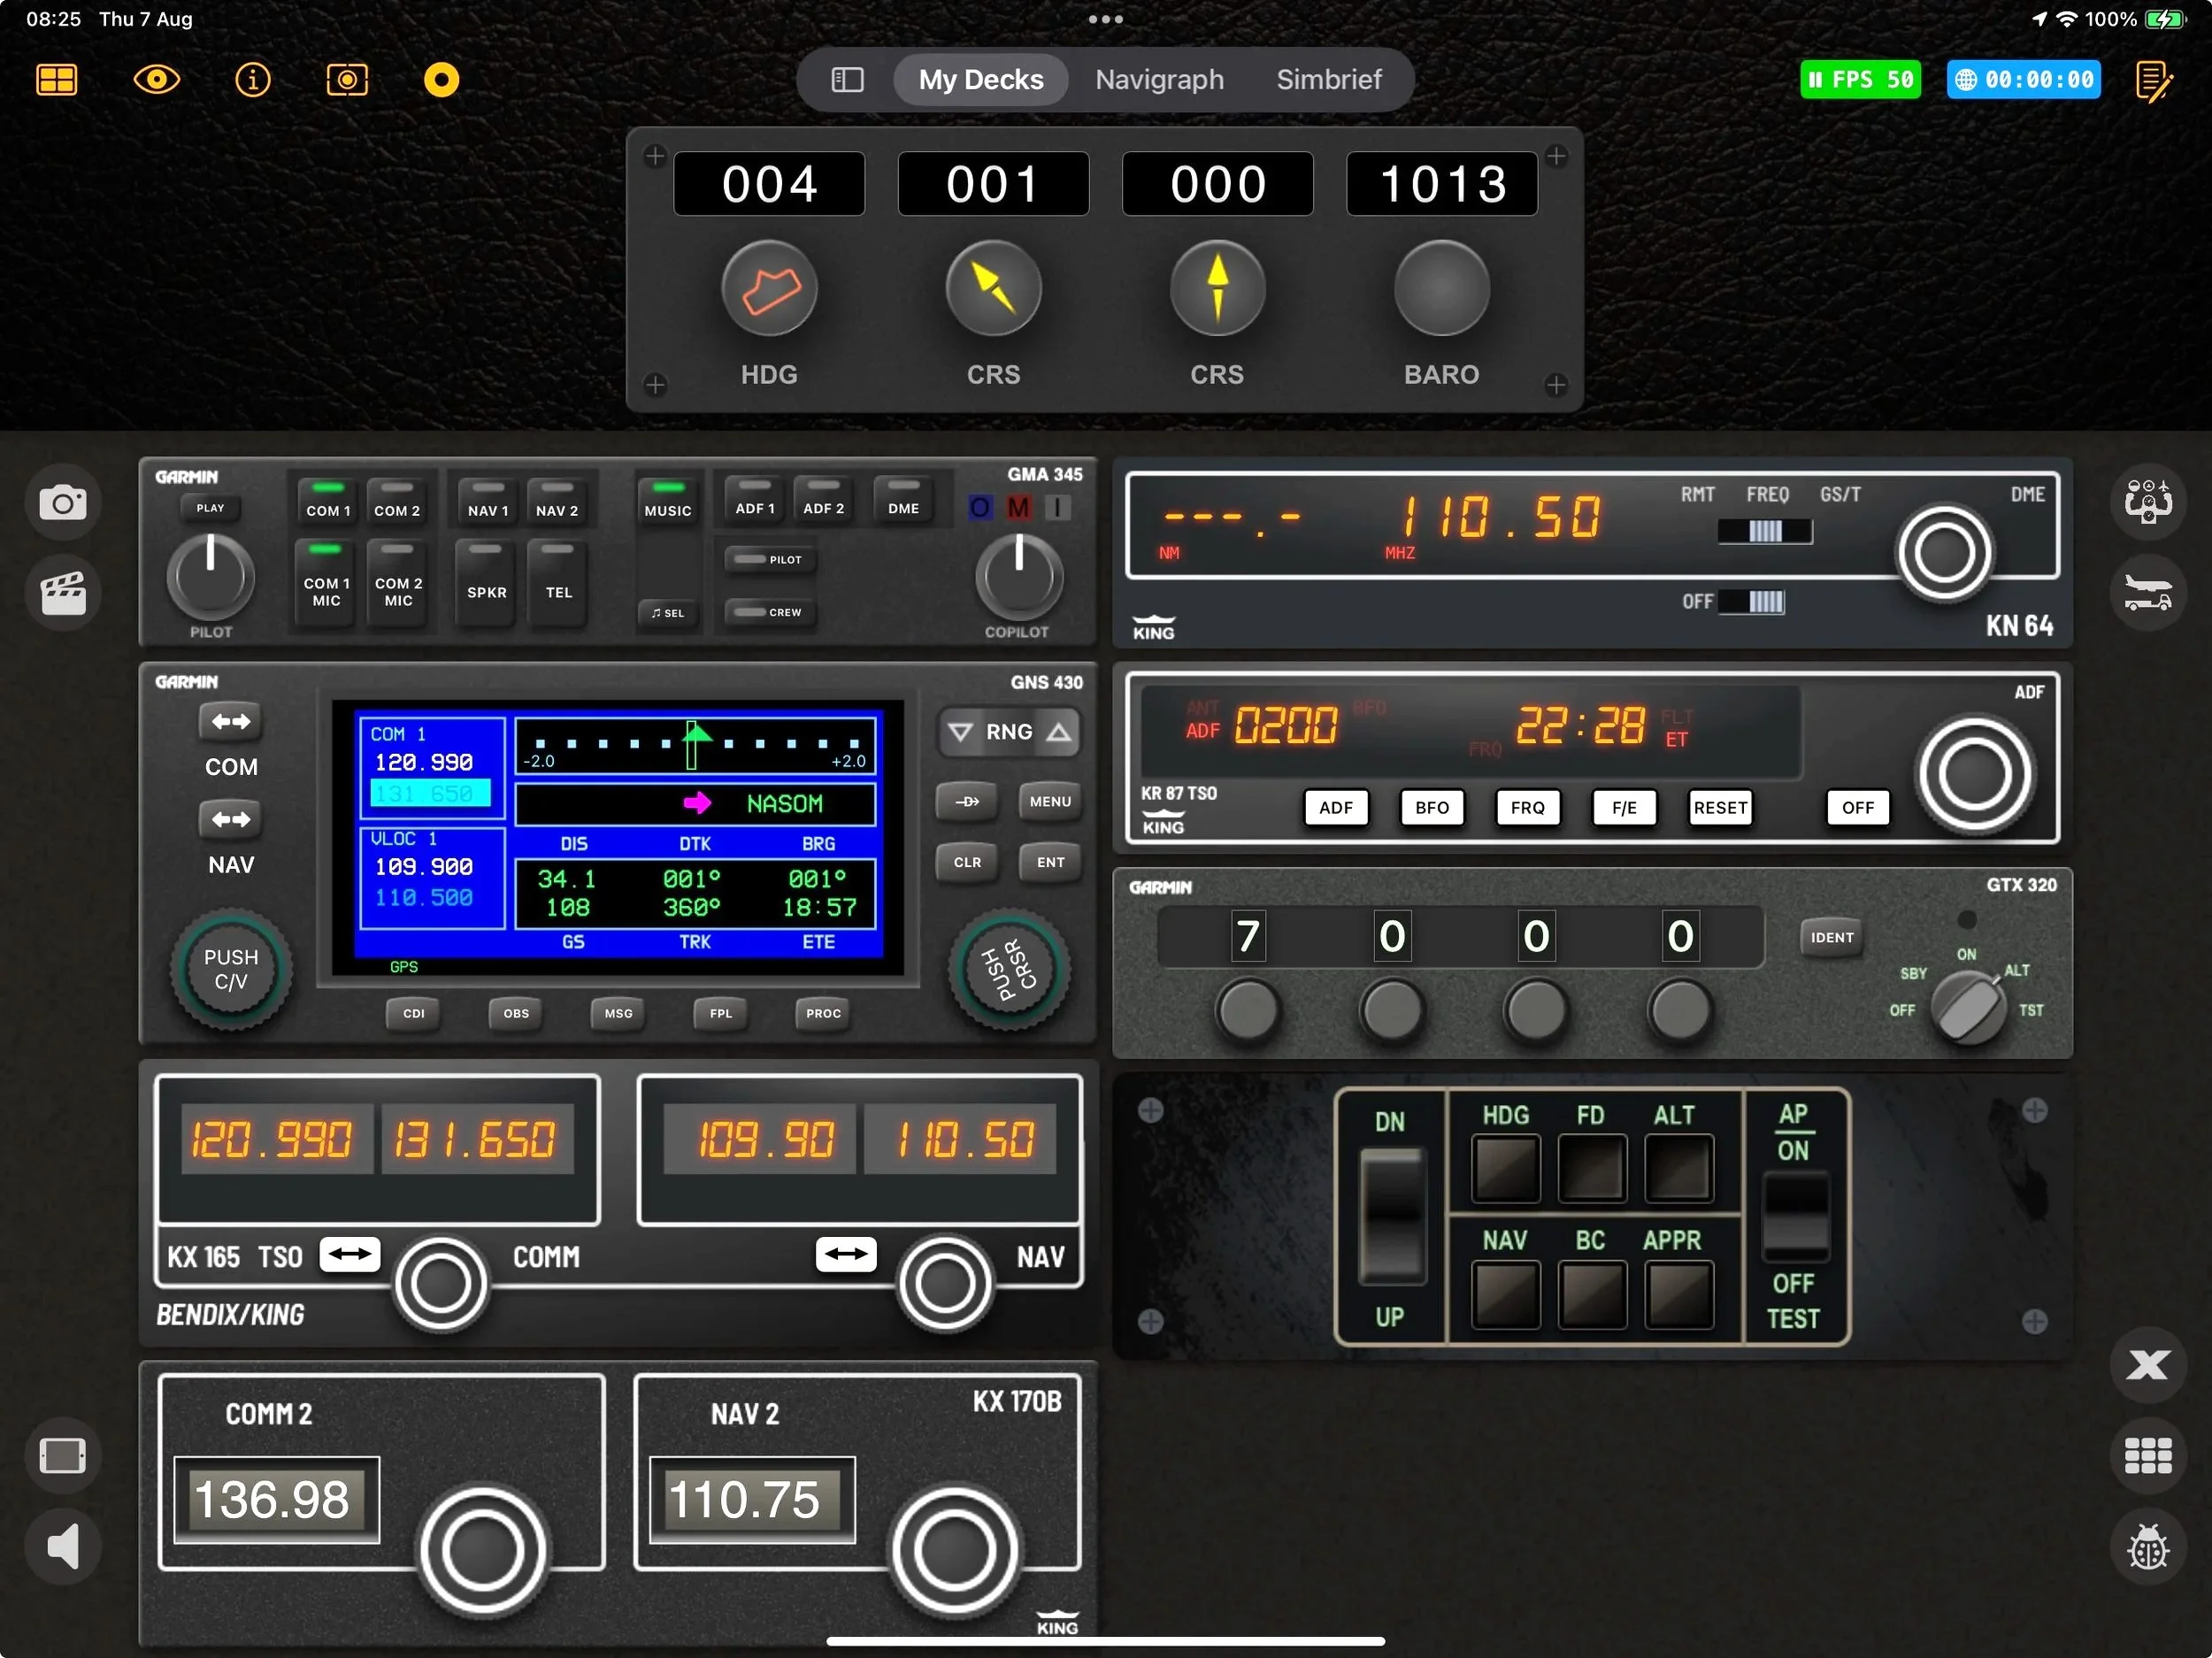The height and width of the screenshot is (1658, 2212).
Task: Swap KX 165 NAV frequencies arrow button
Action: [x=846, y=1254]
